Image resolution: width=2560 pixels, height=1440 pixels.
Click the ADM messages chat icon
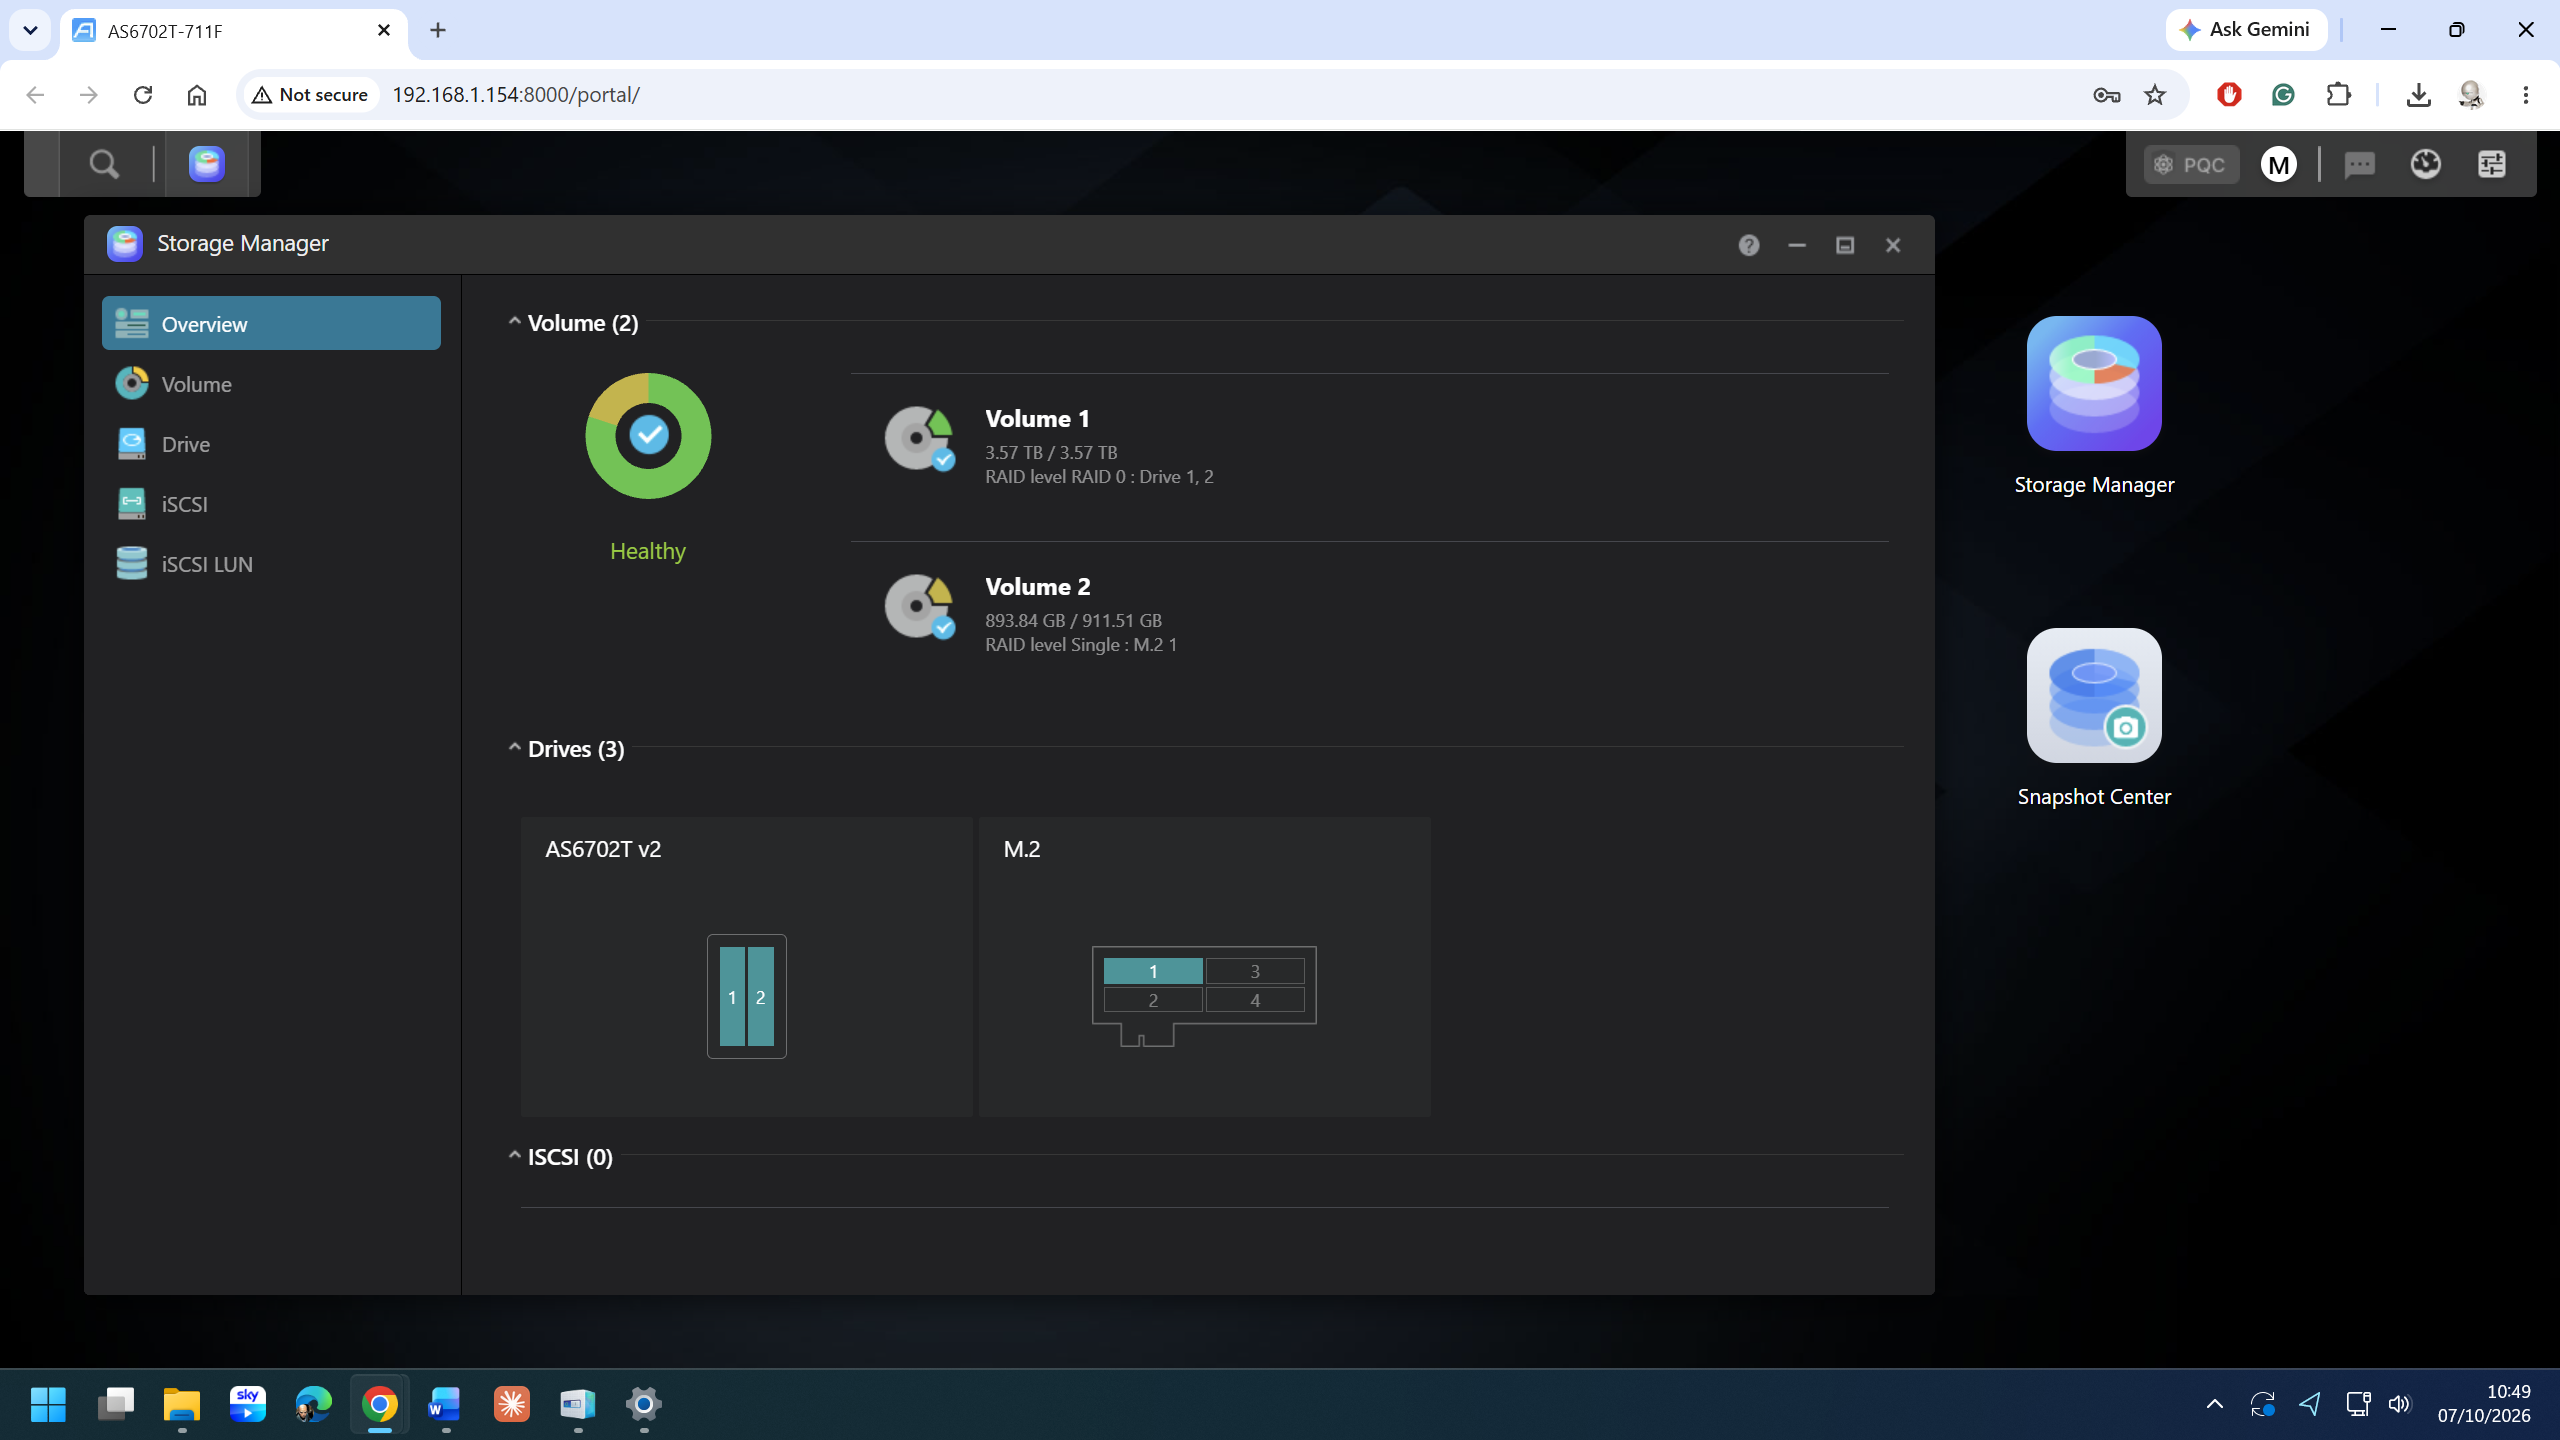coord(2360,164)
